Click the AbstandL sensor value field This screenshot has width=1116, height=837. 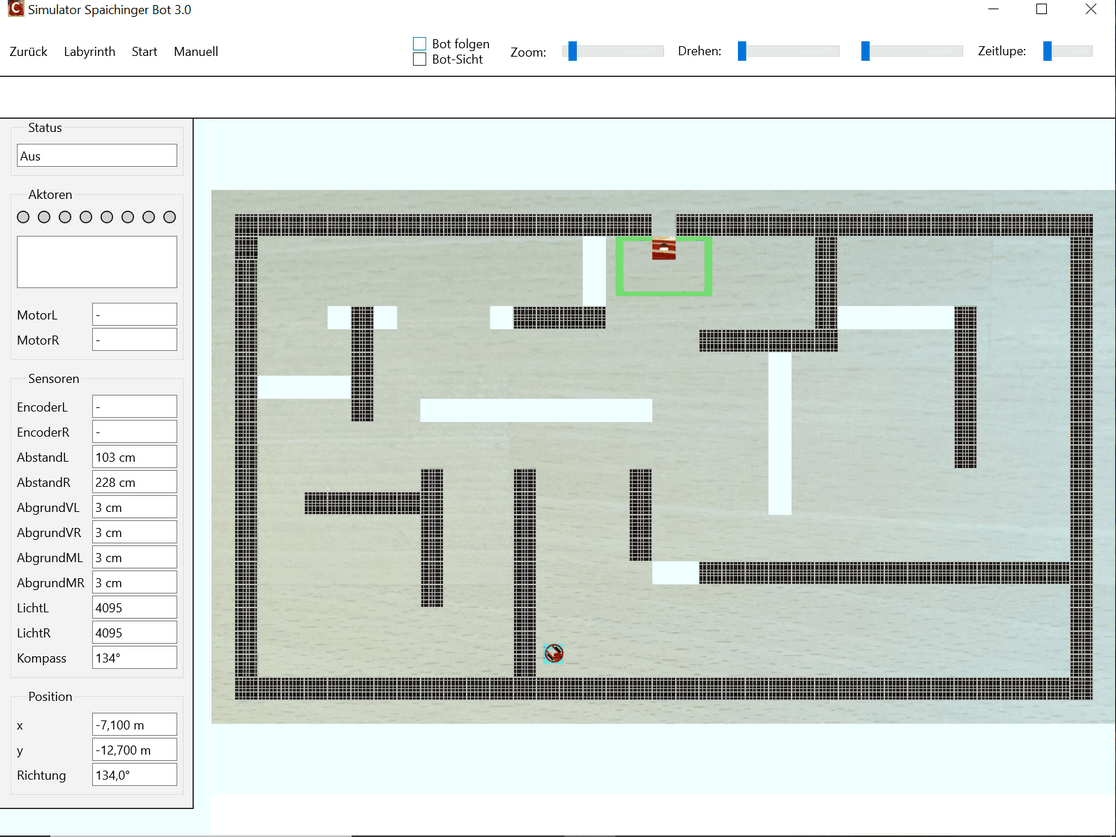point(134,457)
